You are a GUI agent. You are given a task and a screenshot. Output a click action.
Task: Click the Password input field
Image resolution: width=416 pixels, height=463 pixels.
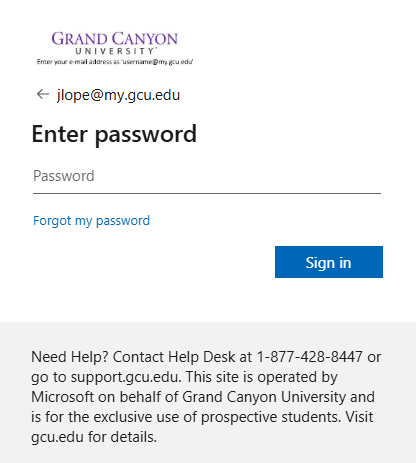tap(207, 176)
